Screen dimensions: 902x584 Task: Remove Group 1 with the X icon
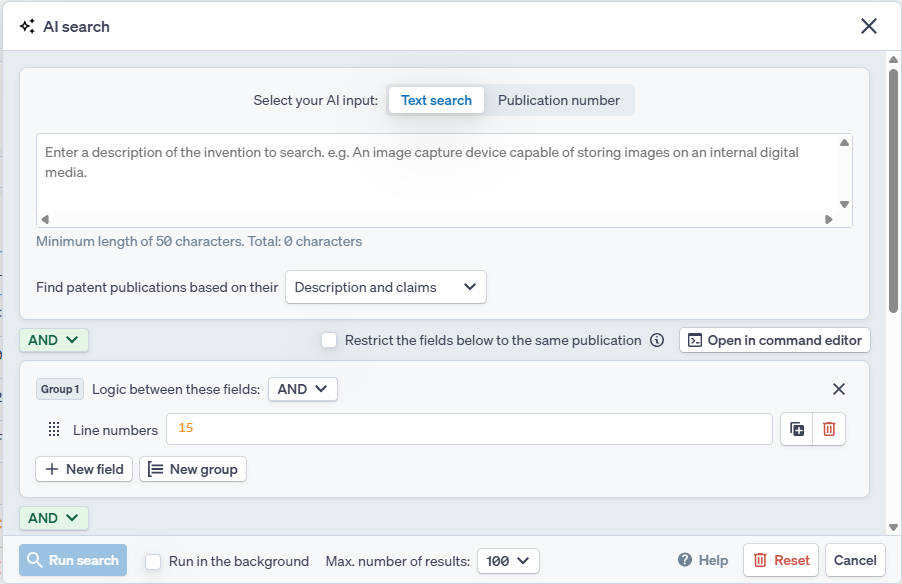click(839, 389)
